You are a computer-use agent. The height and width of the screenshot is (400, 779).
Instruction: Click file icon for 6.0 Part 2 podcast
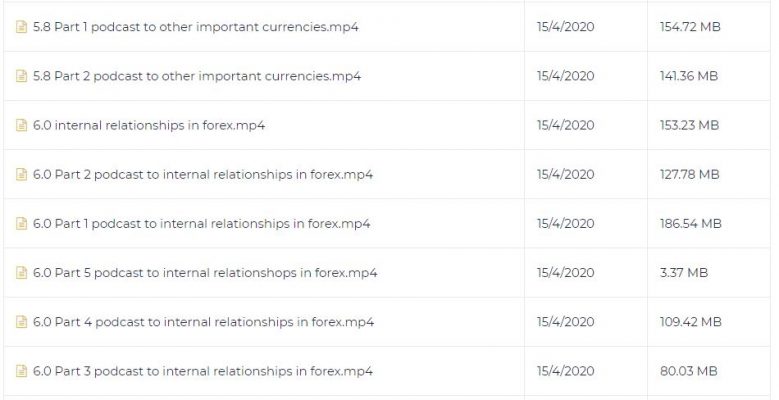[21, 174]
